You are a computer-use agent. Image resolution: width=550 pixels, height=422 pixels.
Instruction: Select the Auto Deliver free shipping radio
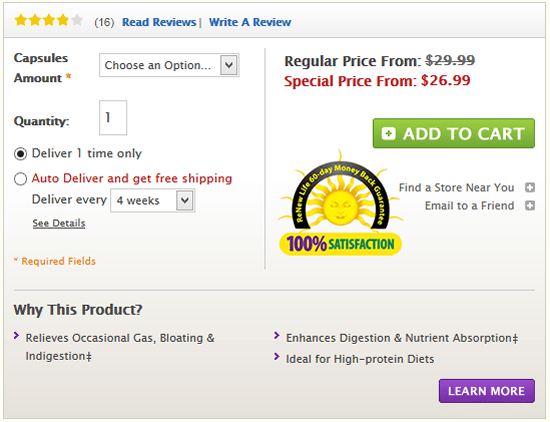(x=20, y=179)
